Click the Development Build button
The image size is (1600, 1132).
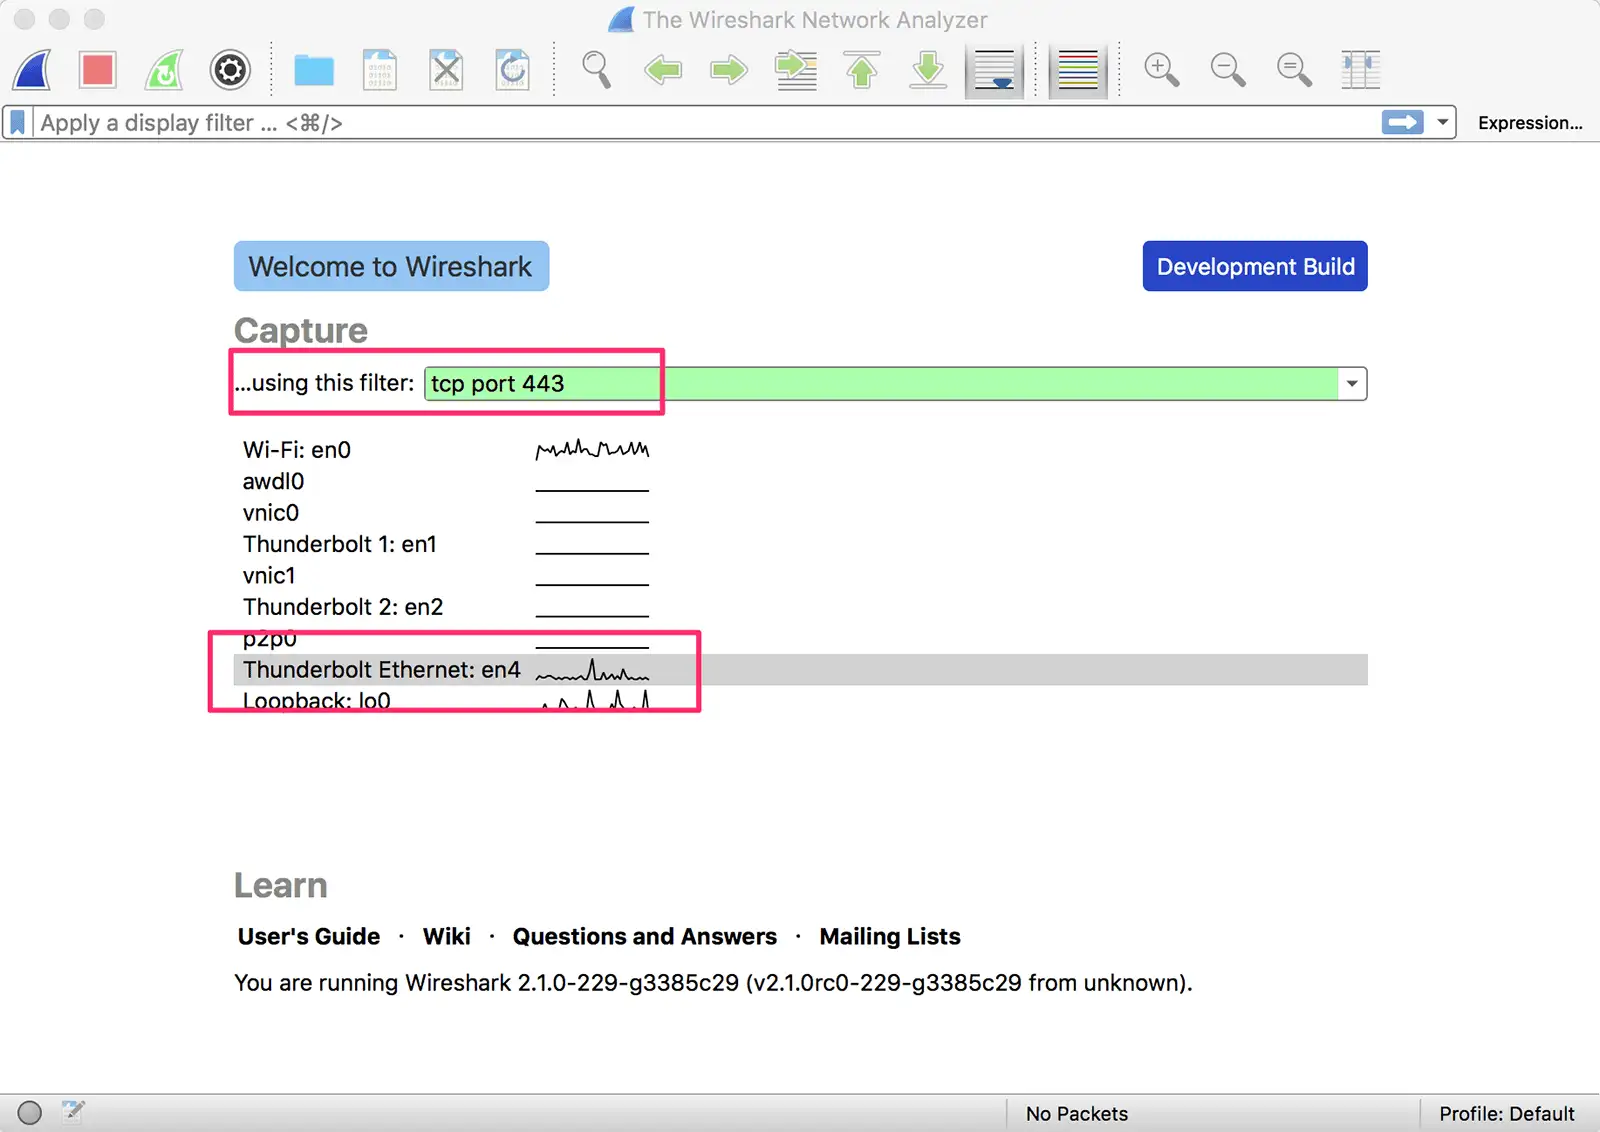pos(1255,266)
